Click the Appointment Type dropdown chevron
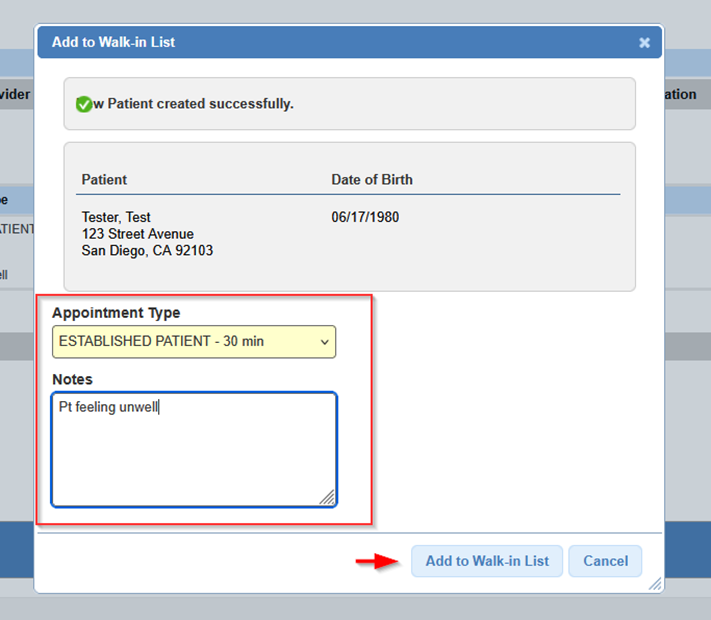Viewport: 711px width, 620px height. [324, 342]
